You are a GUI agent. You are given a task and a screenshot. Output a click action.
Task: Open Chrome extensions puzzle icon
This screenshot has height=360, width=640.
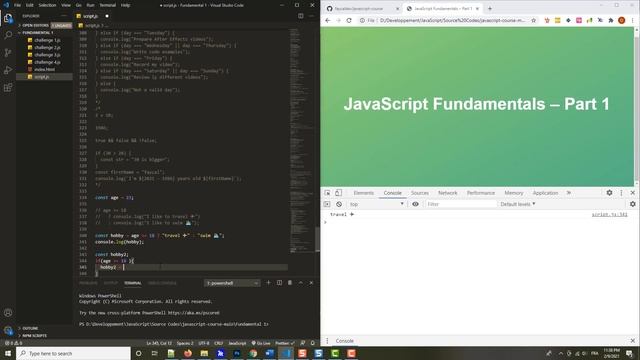pyautogui.click(x=611, y=20)
